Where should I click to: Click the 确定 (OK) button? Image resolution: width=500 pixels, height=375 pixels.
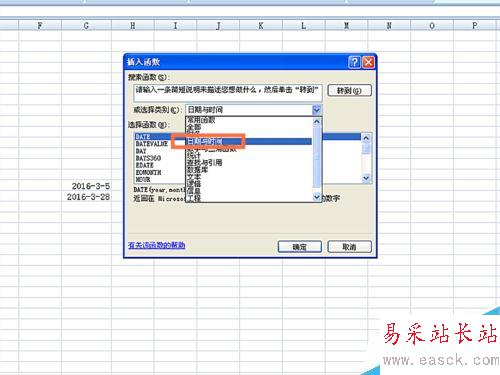[299, 247]
